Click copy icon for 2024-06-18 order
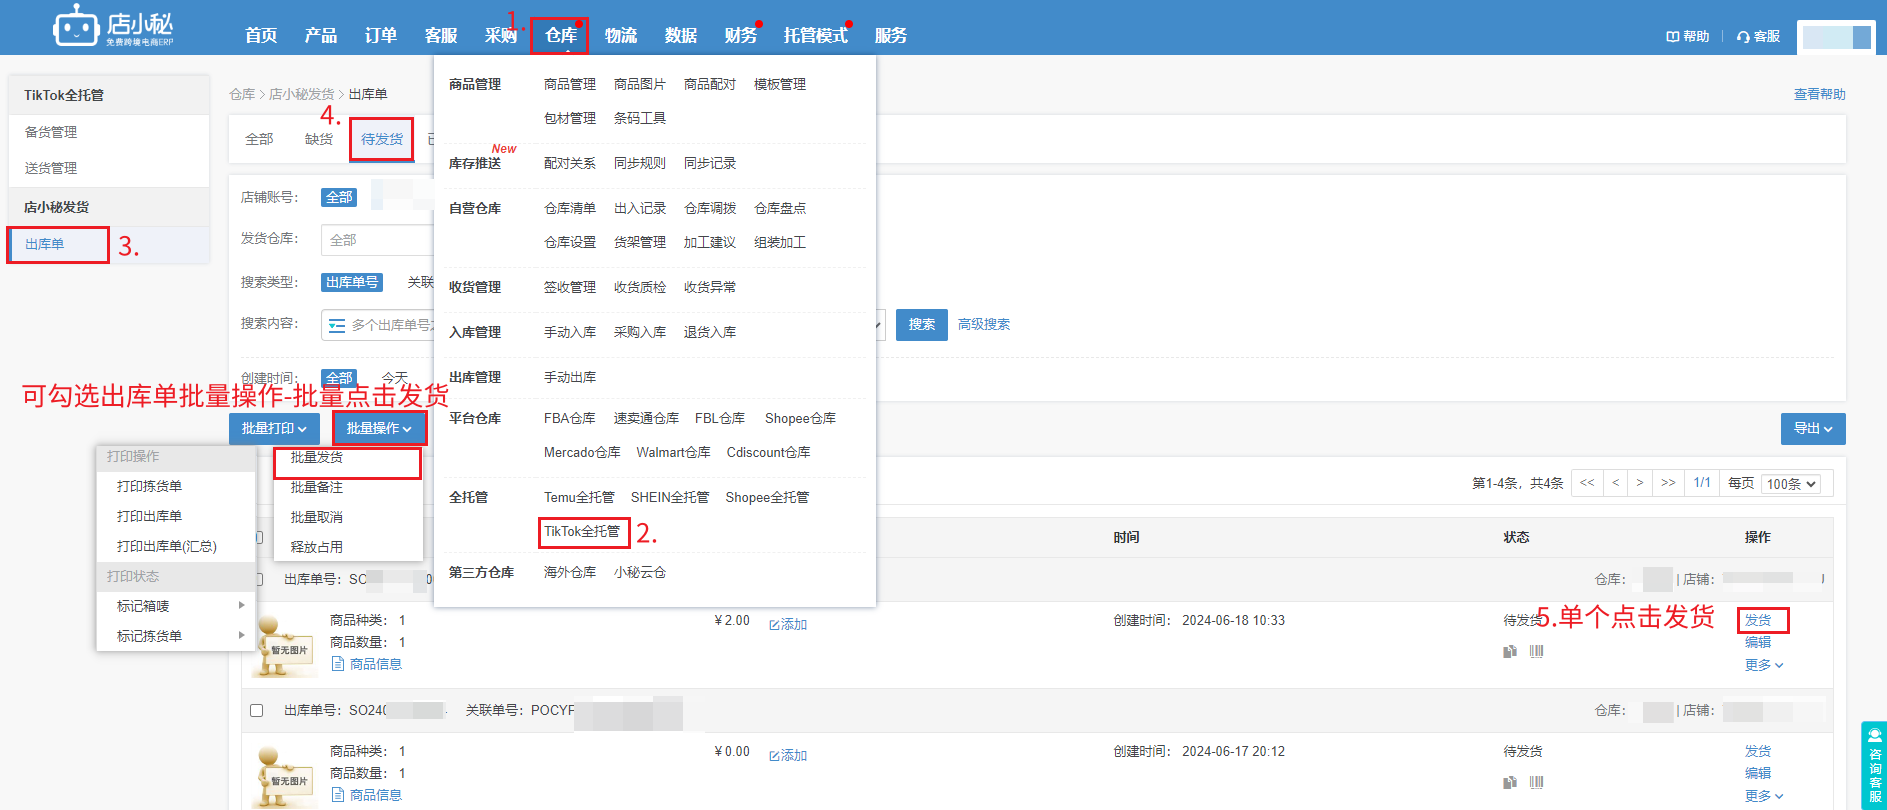 [x=1510, y=651]
